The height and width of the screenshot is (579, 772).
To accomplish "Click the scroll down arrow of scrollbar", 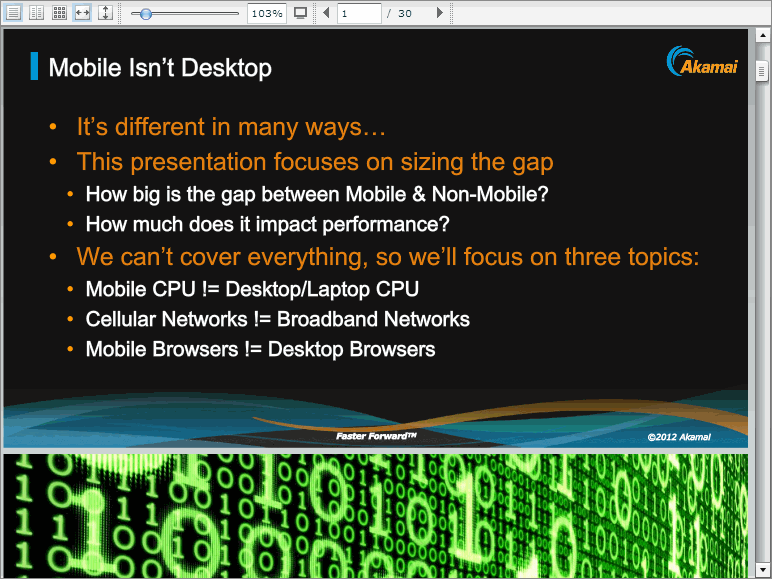I will pos(762,570).
